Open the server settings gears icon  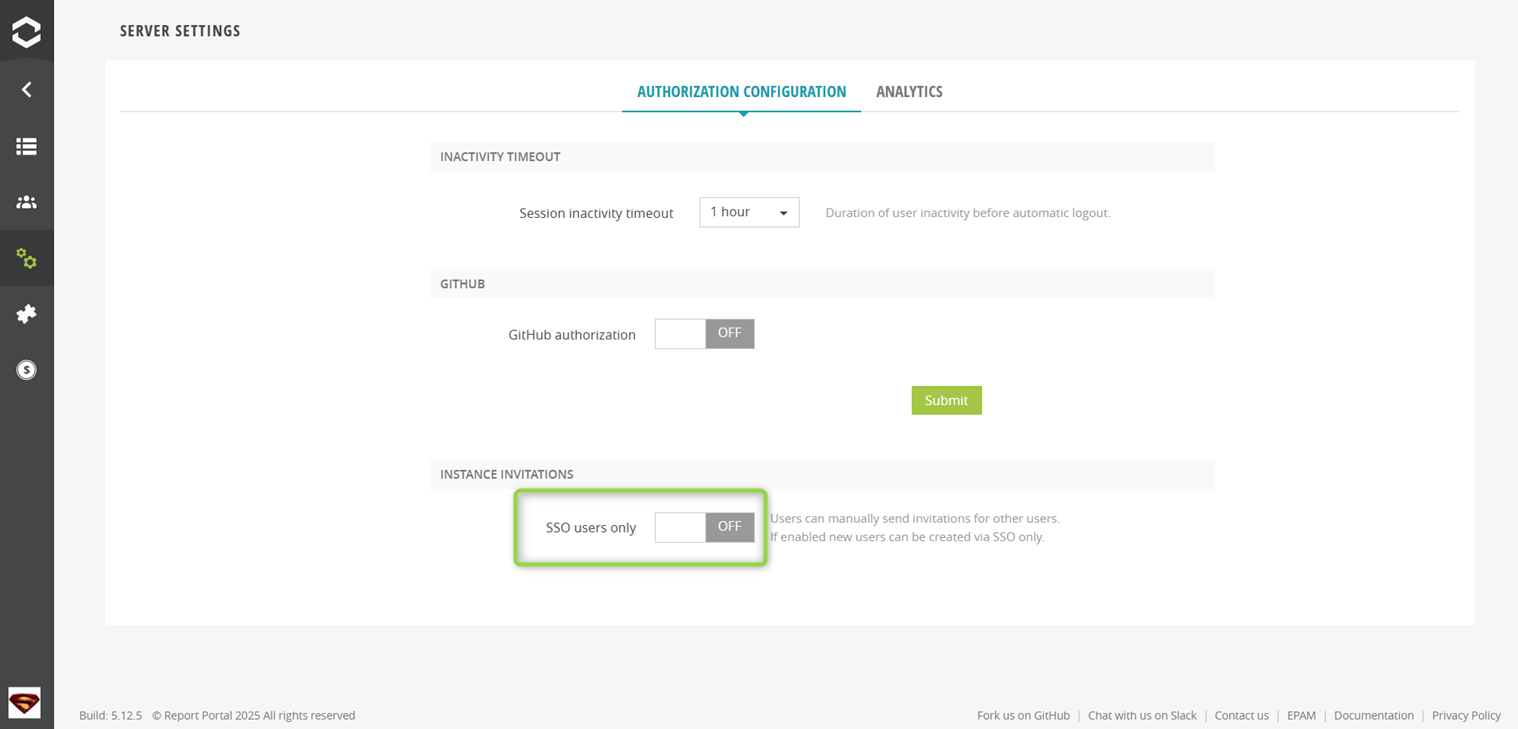(x=27, y=259)
